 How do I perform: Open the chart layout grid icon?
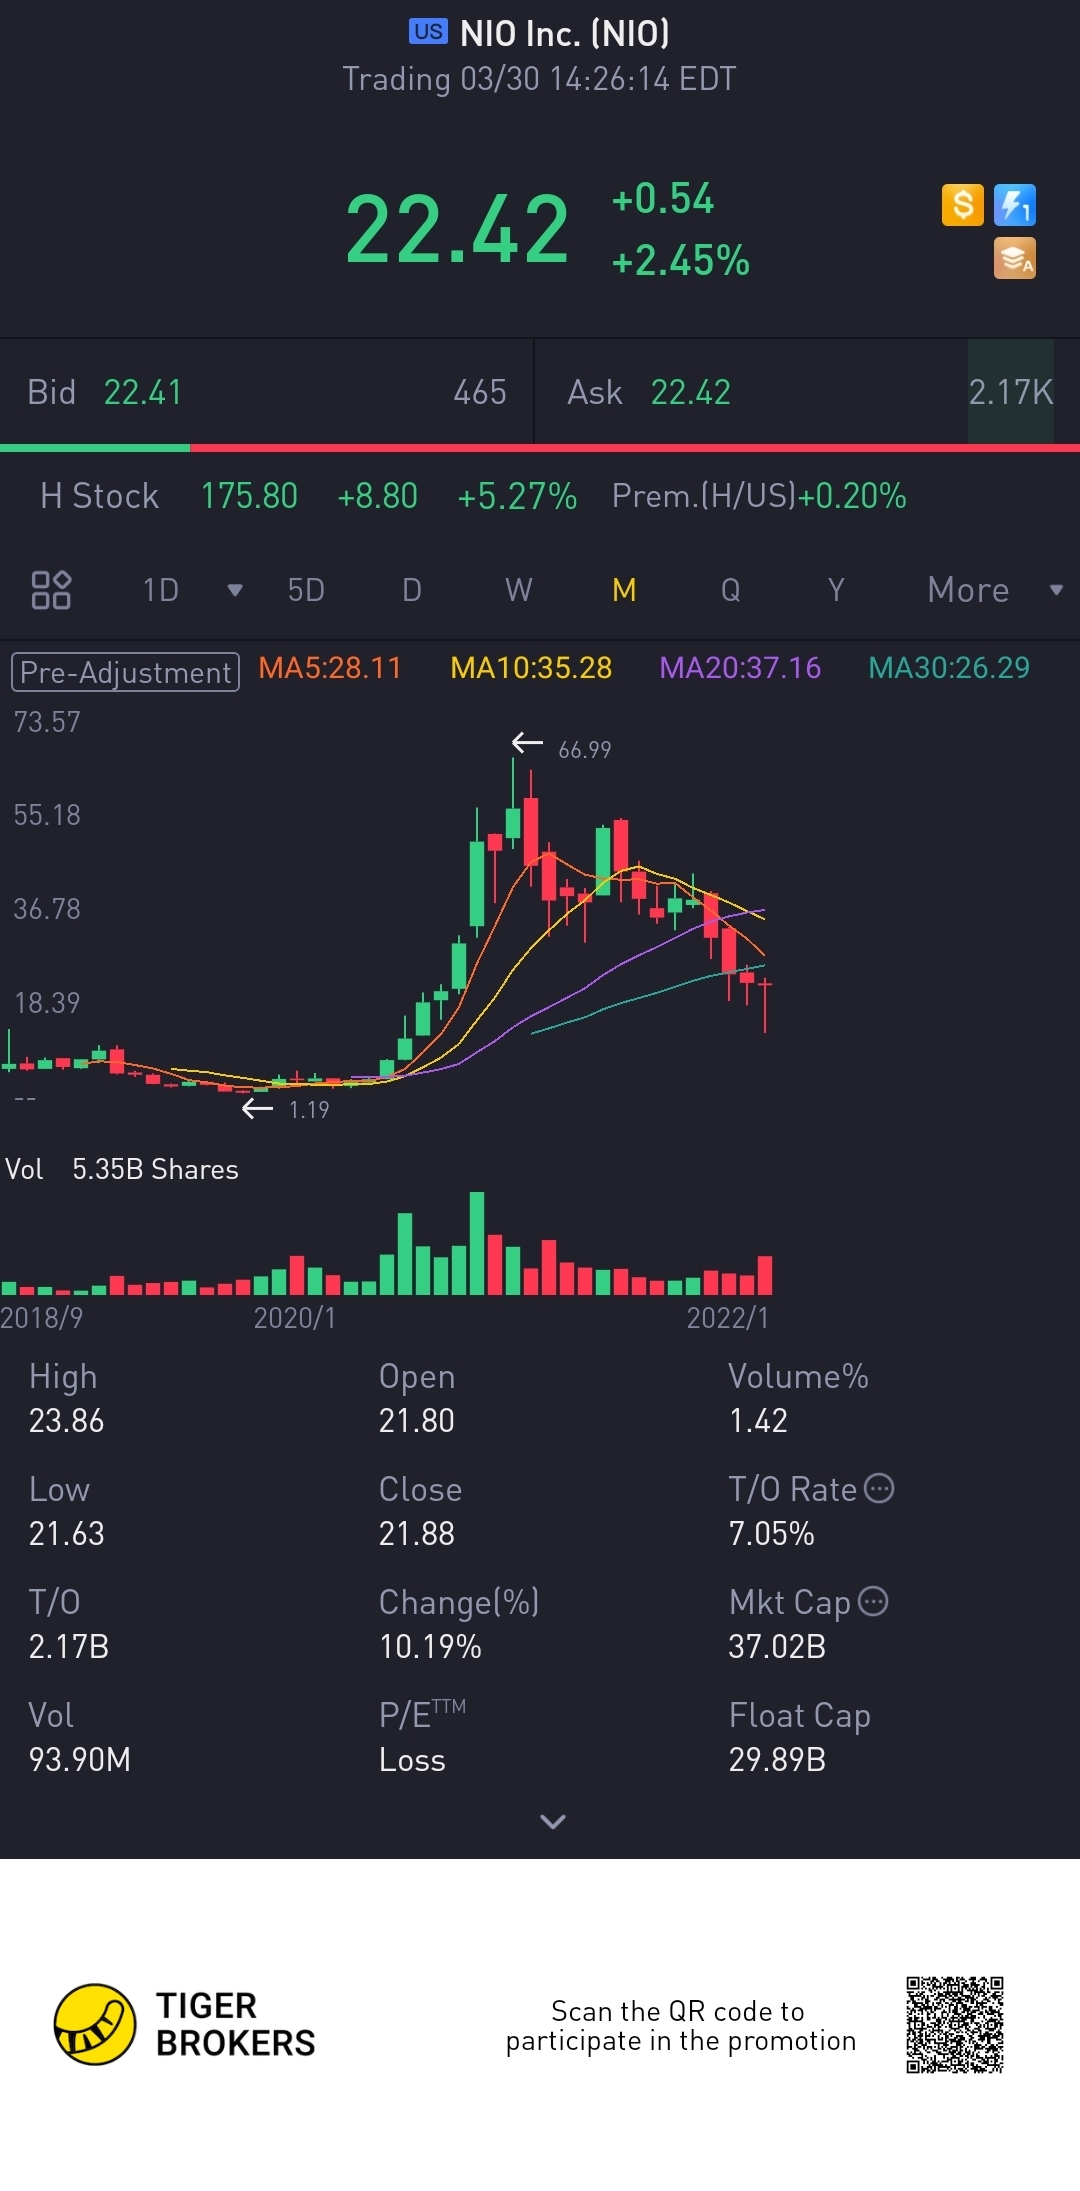51,590
